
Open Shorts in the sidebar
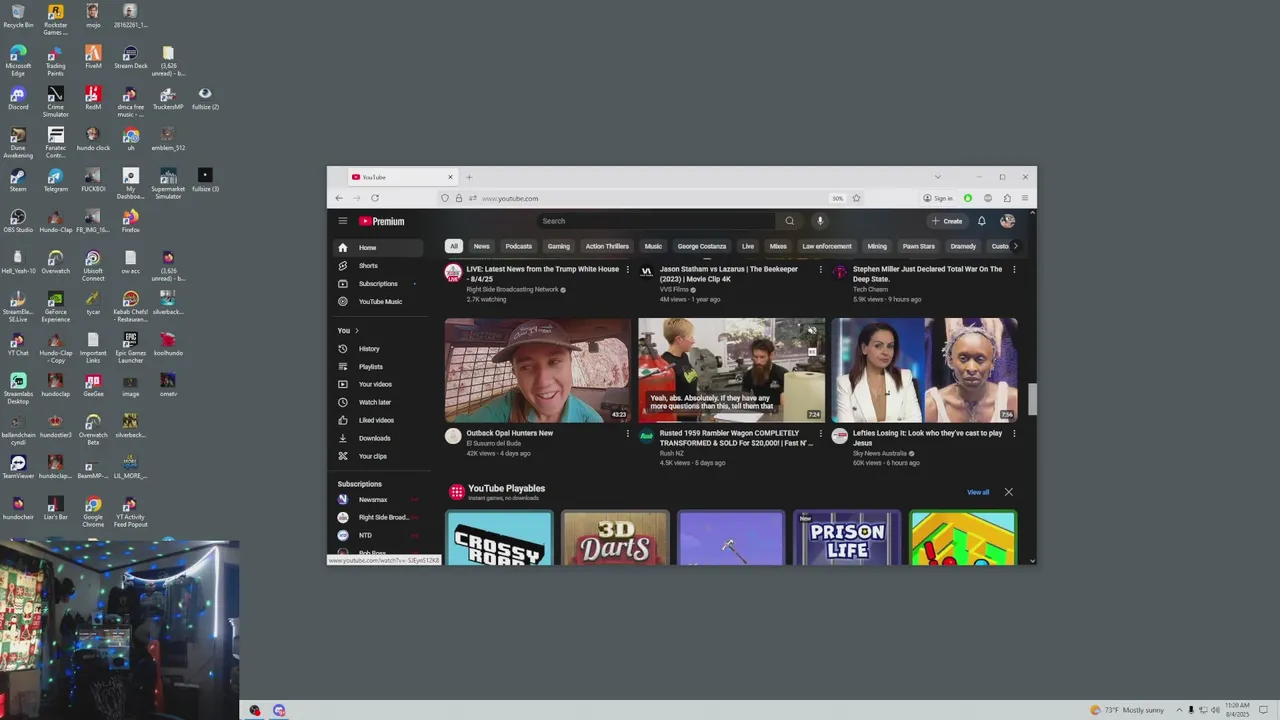pos(378,266)
